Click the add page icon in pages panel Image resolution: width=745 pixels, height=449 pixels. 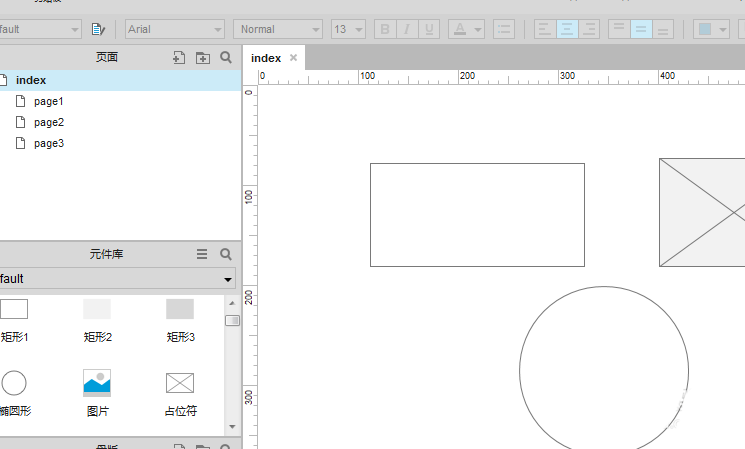coord(179,58)
